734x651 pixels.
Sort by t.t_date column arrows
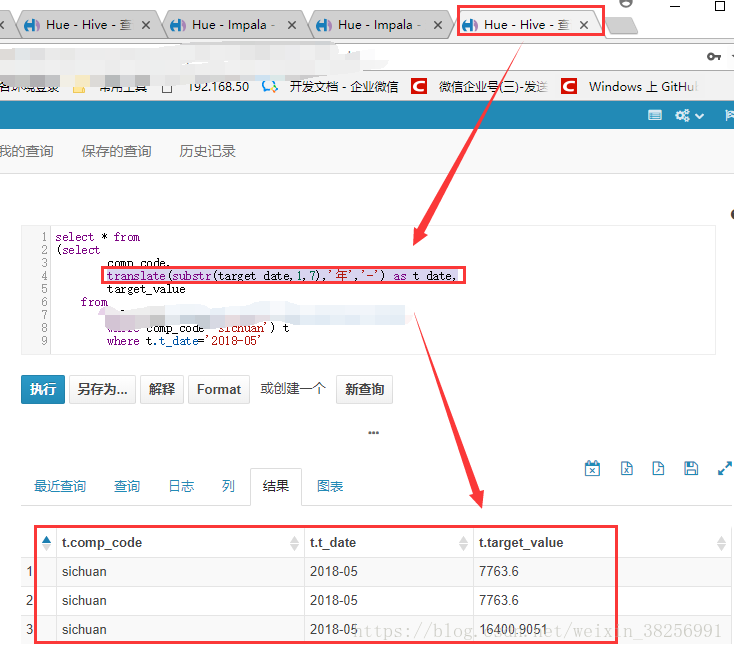click(x=463, y=543)
